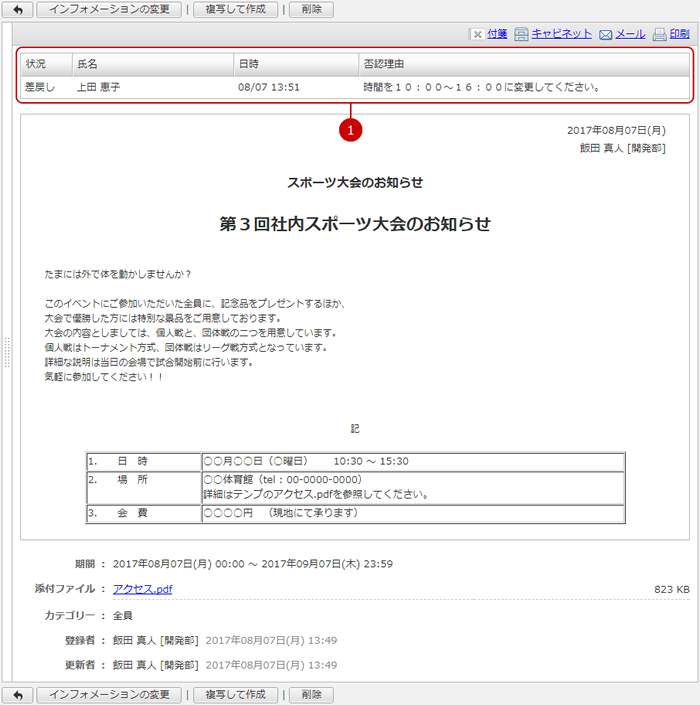Open the メール text link

630,34
